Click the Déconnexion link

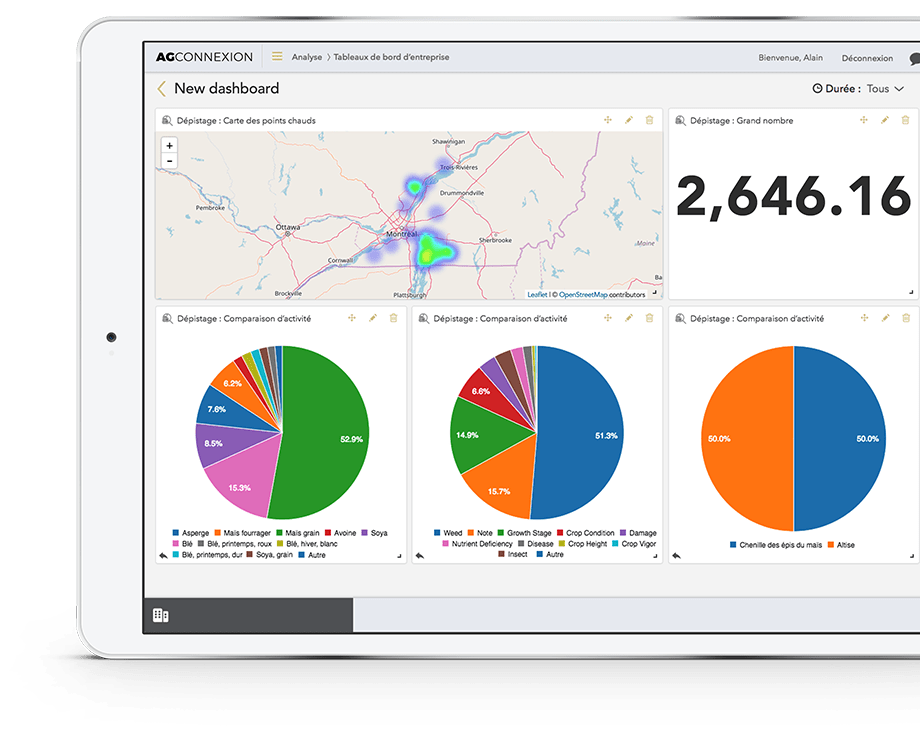867,58
